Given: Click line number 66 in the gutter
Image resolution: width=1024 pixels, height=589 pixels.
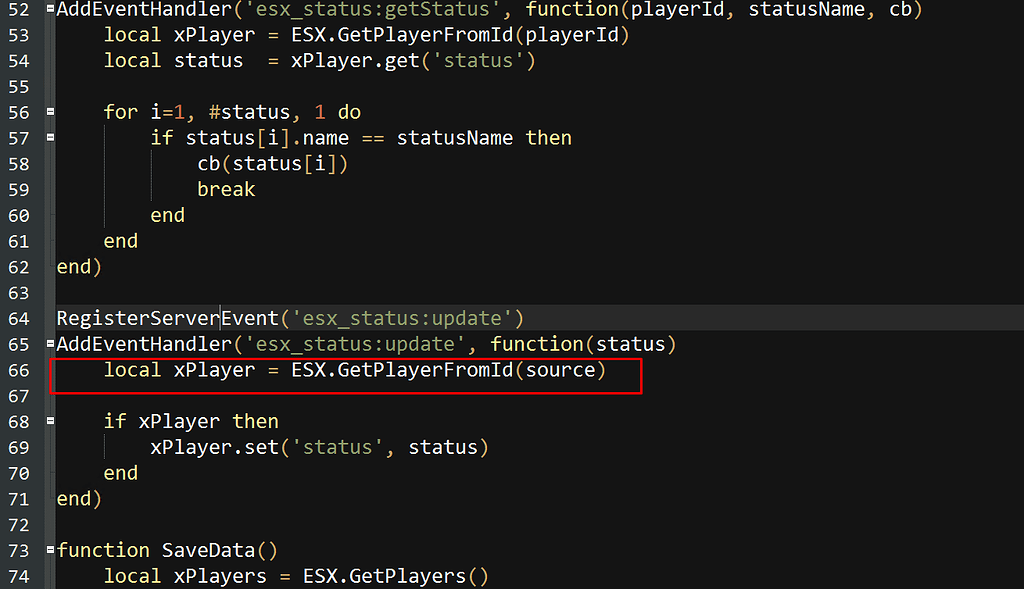Looking at the screenshot, I should (x=18, y=369).
